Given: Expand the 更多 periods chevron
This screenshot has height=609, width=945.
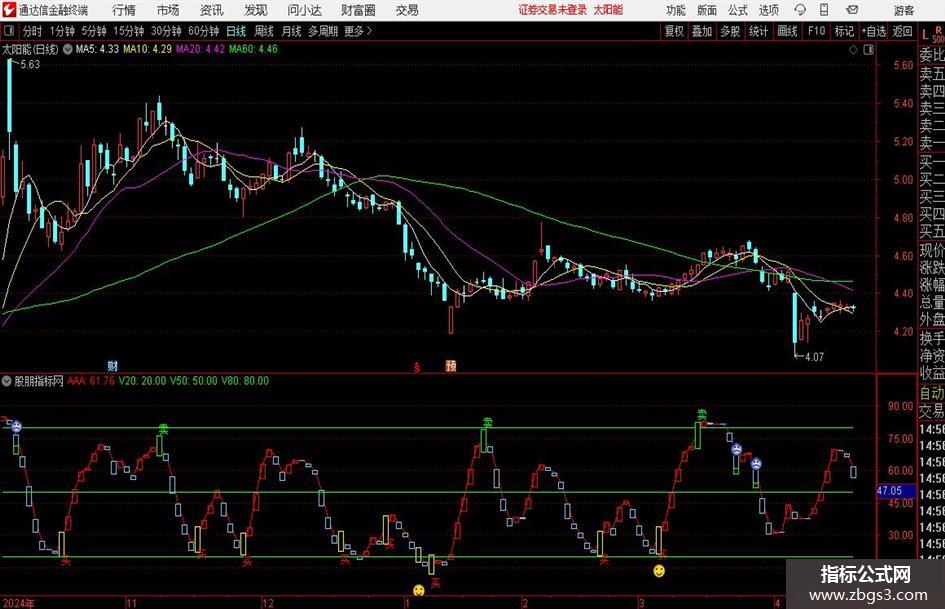Looking at the screenshot, I should (x=369, y=31).
